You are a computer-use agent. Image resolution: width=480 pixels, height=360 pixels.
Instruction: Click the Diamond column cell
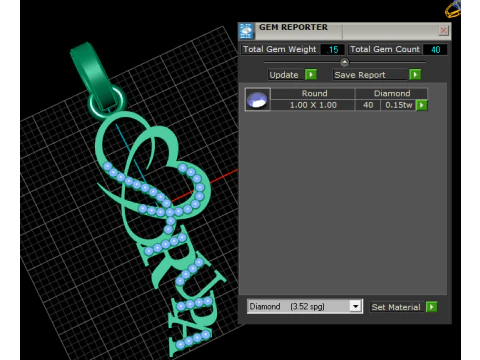click(392, 93)
